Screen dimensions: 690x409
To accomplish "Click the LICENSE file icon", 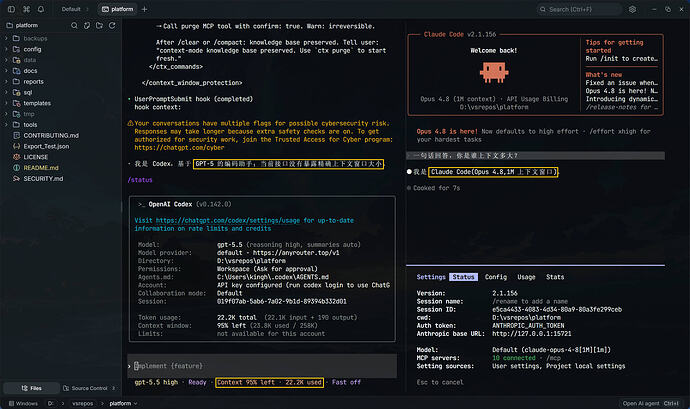I will pyautogui.click(x=16, y=157).
